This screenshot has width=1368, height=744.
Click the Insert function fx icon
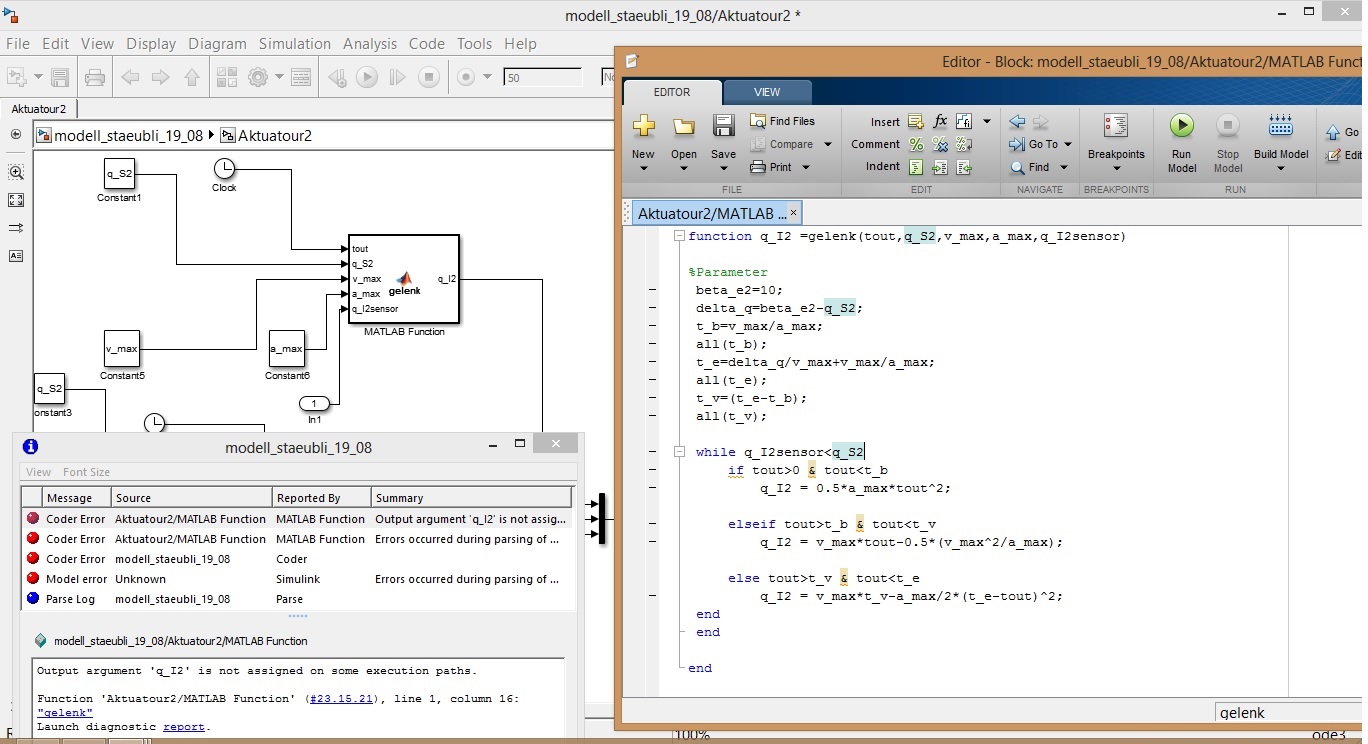939,121
